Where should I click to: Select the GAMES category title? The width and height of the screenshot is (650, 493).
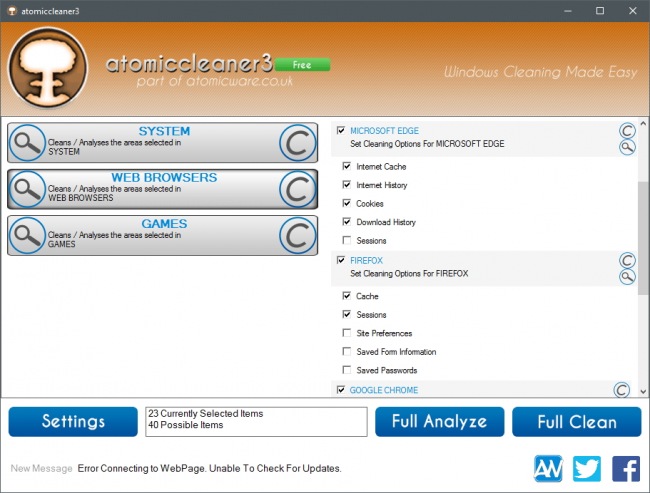pos(164,224)
